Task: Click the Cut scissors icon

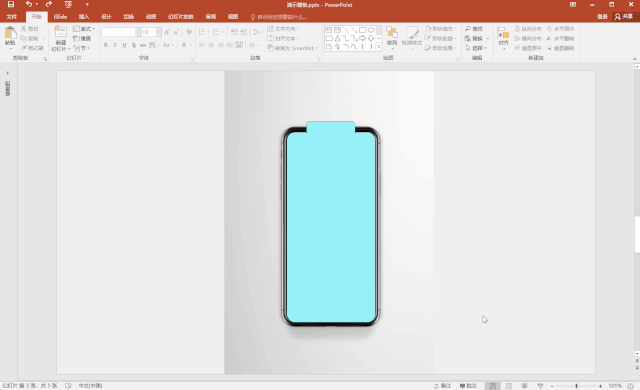Action: pos(24,29)
